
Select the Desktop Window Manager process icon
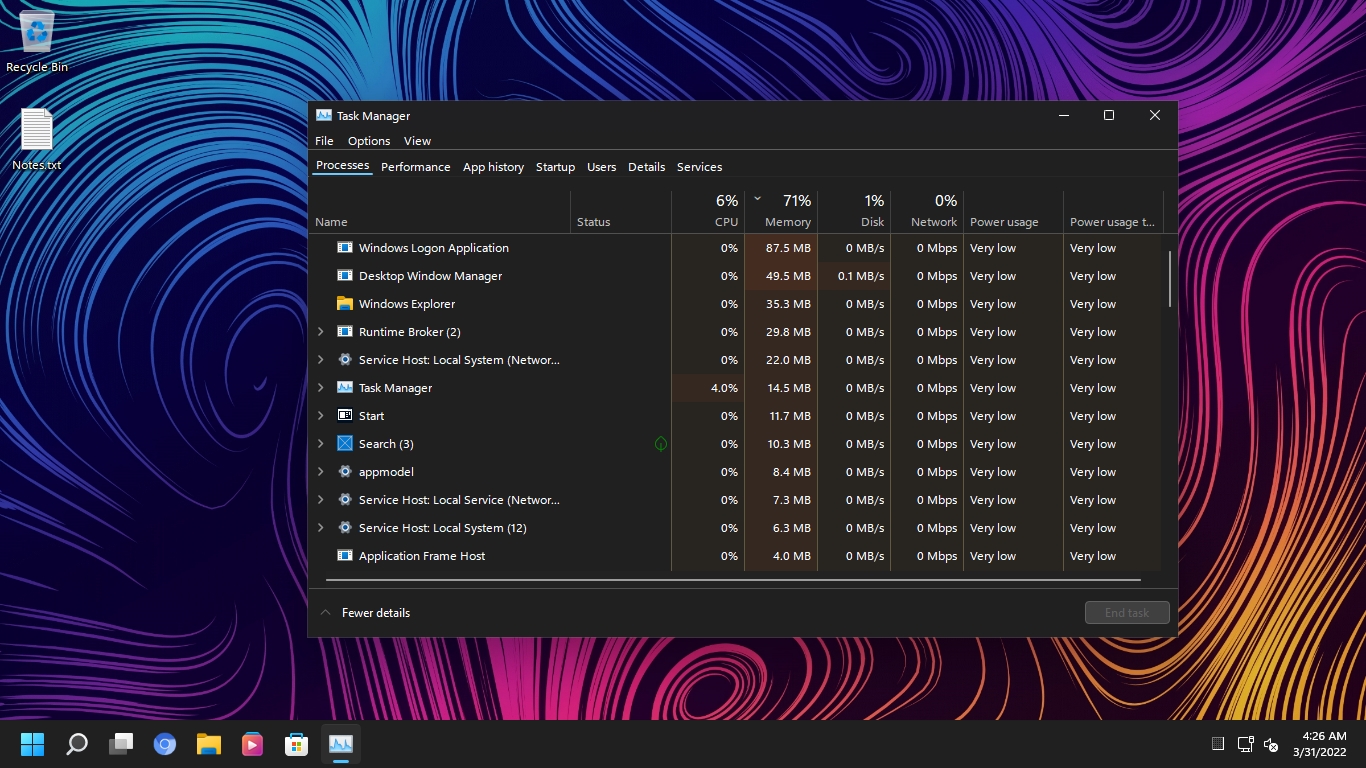345,275
